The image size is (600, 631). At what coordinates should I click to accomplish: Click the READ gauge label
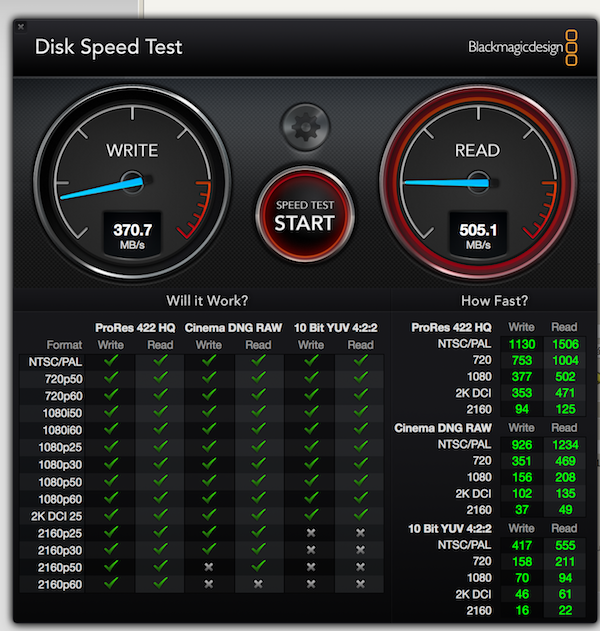coord(477,151)
